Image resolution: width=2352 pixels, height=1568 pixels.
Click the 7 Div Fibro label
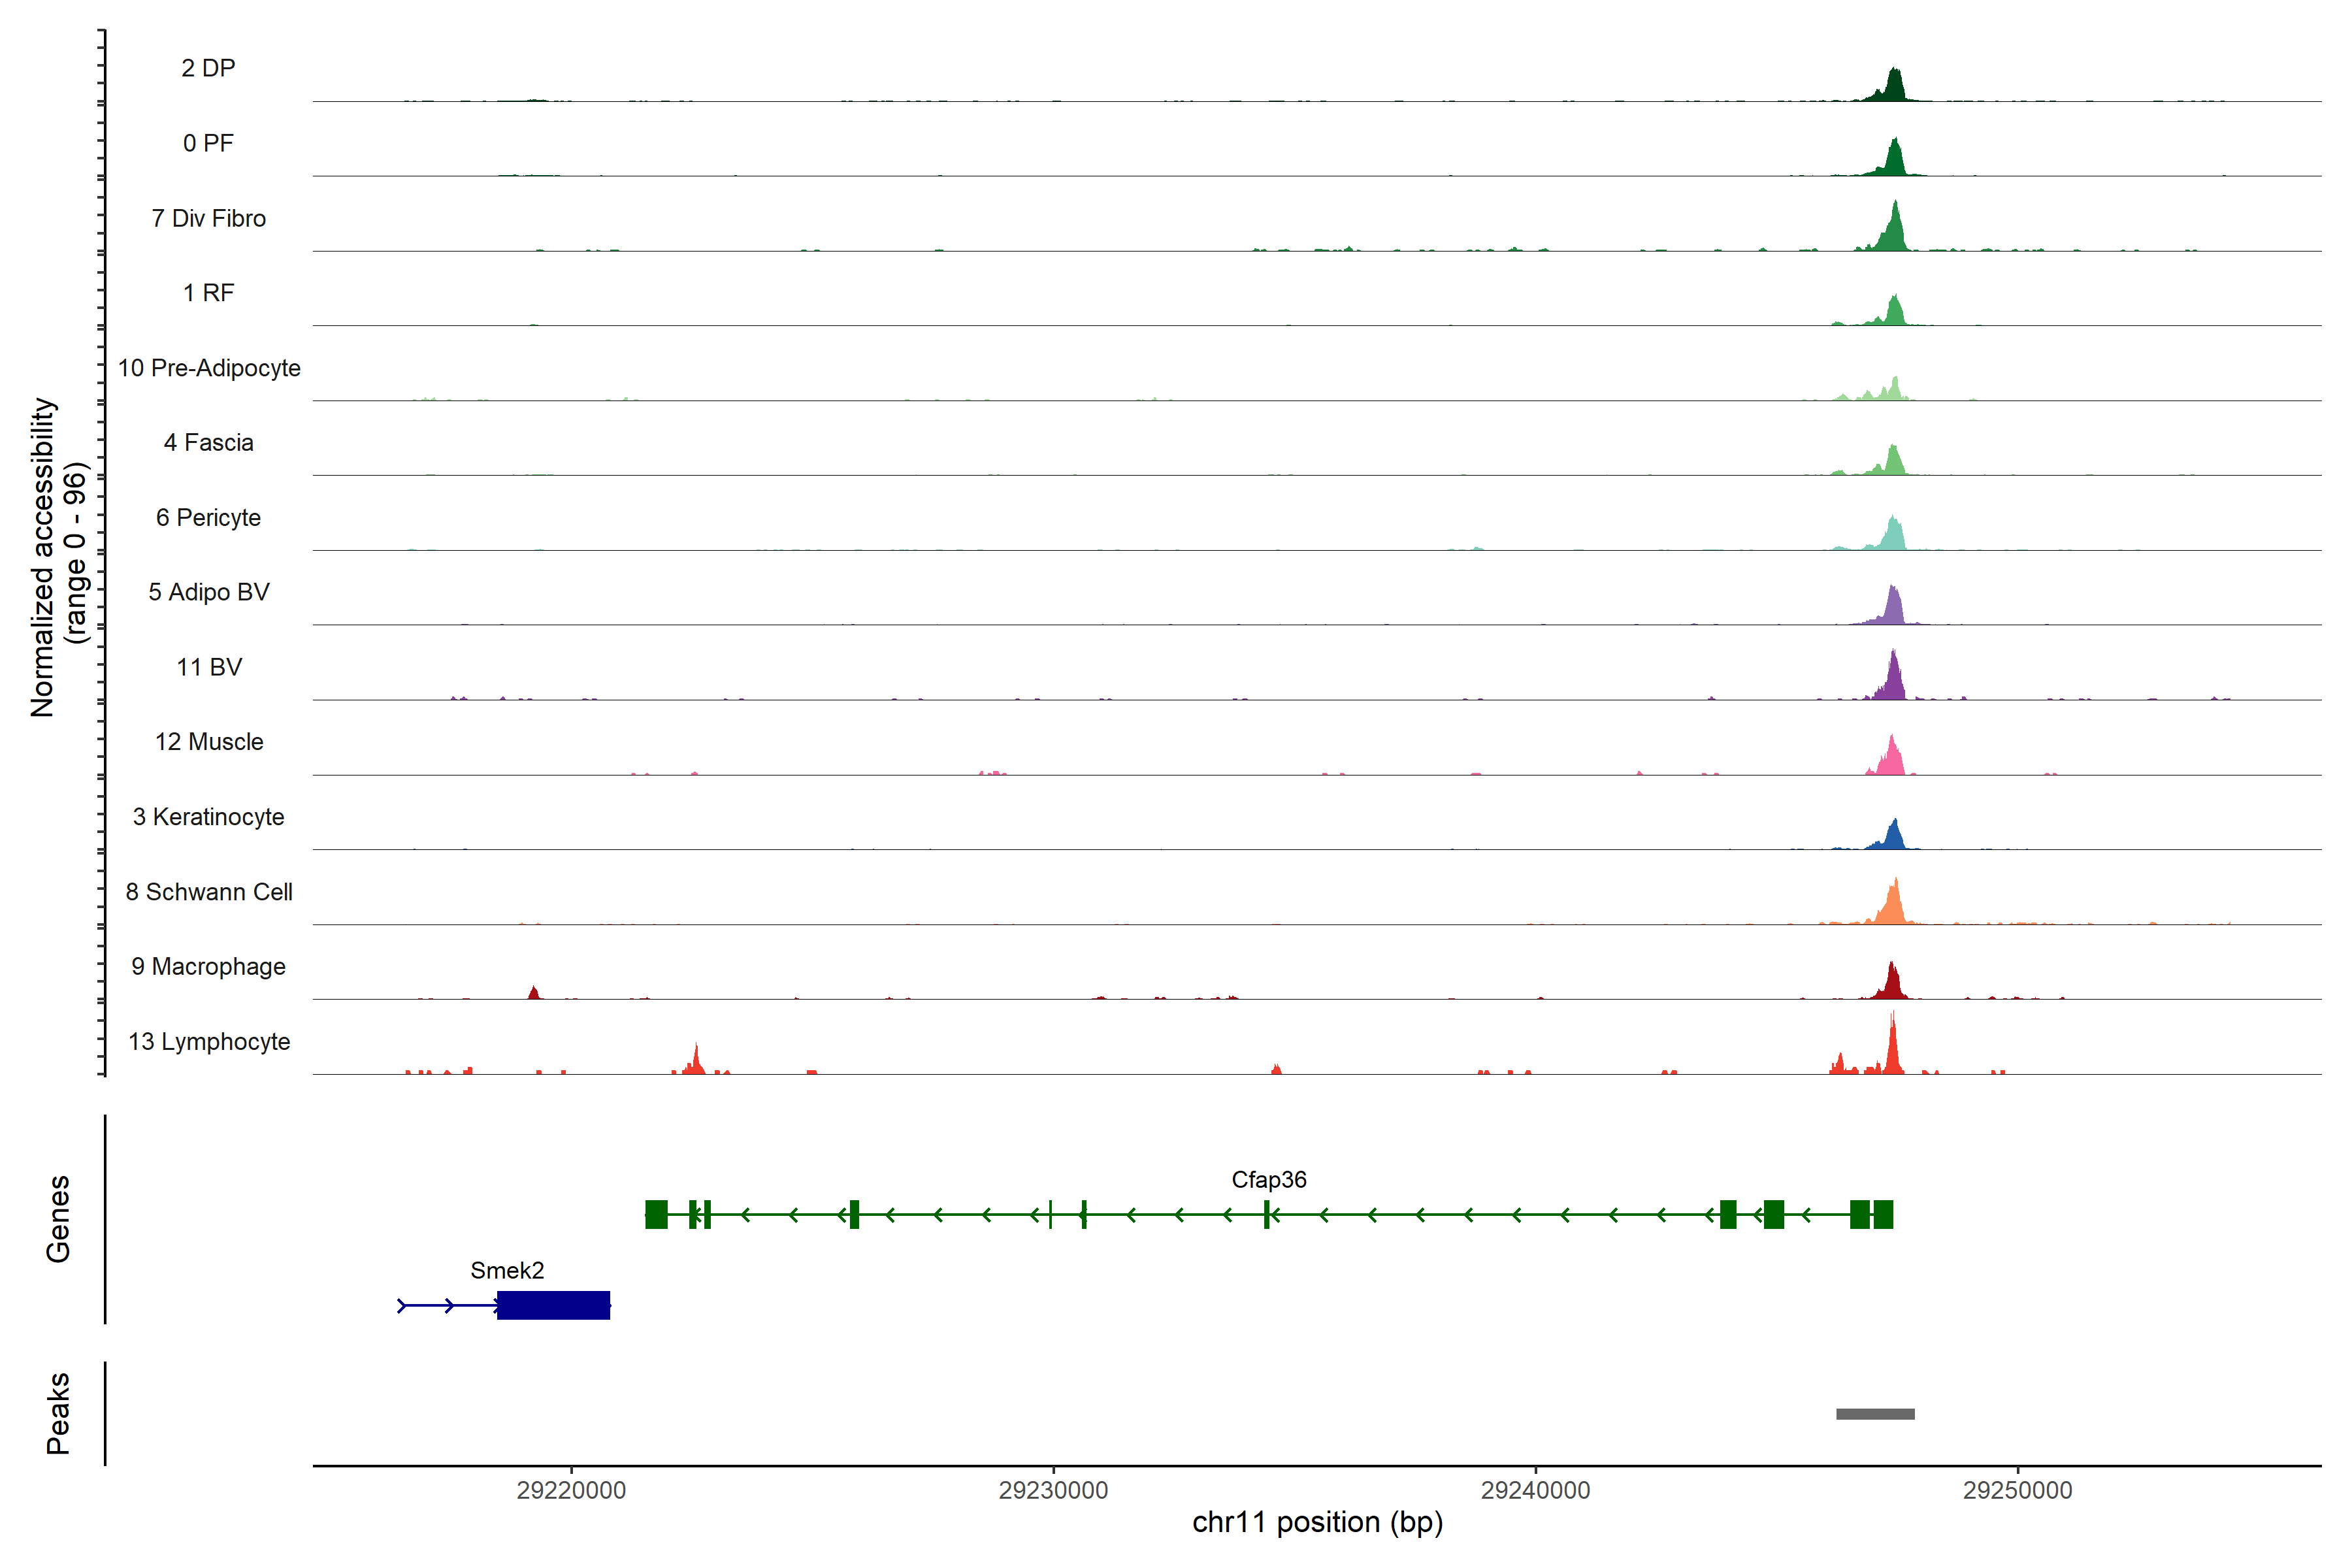click(208, 218)
